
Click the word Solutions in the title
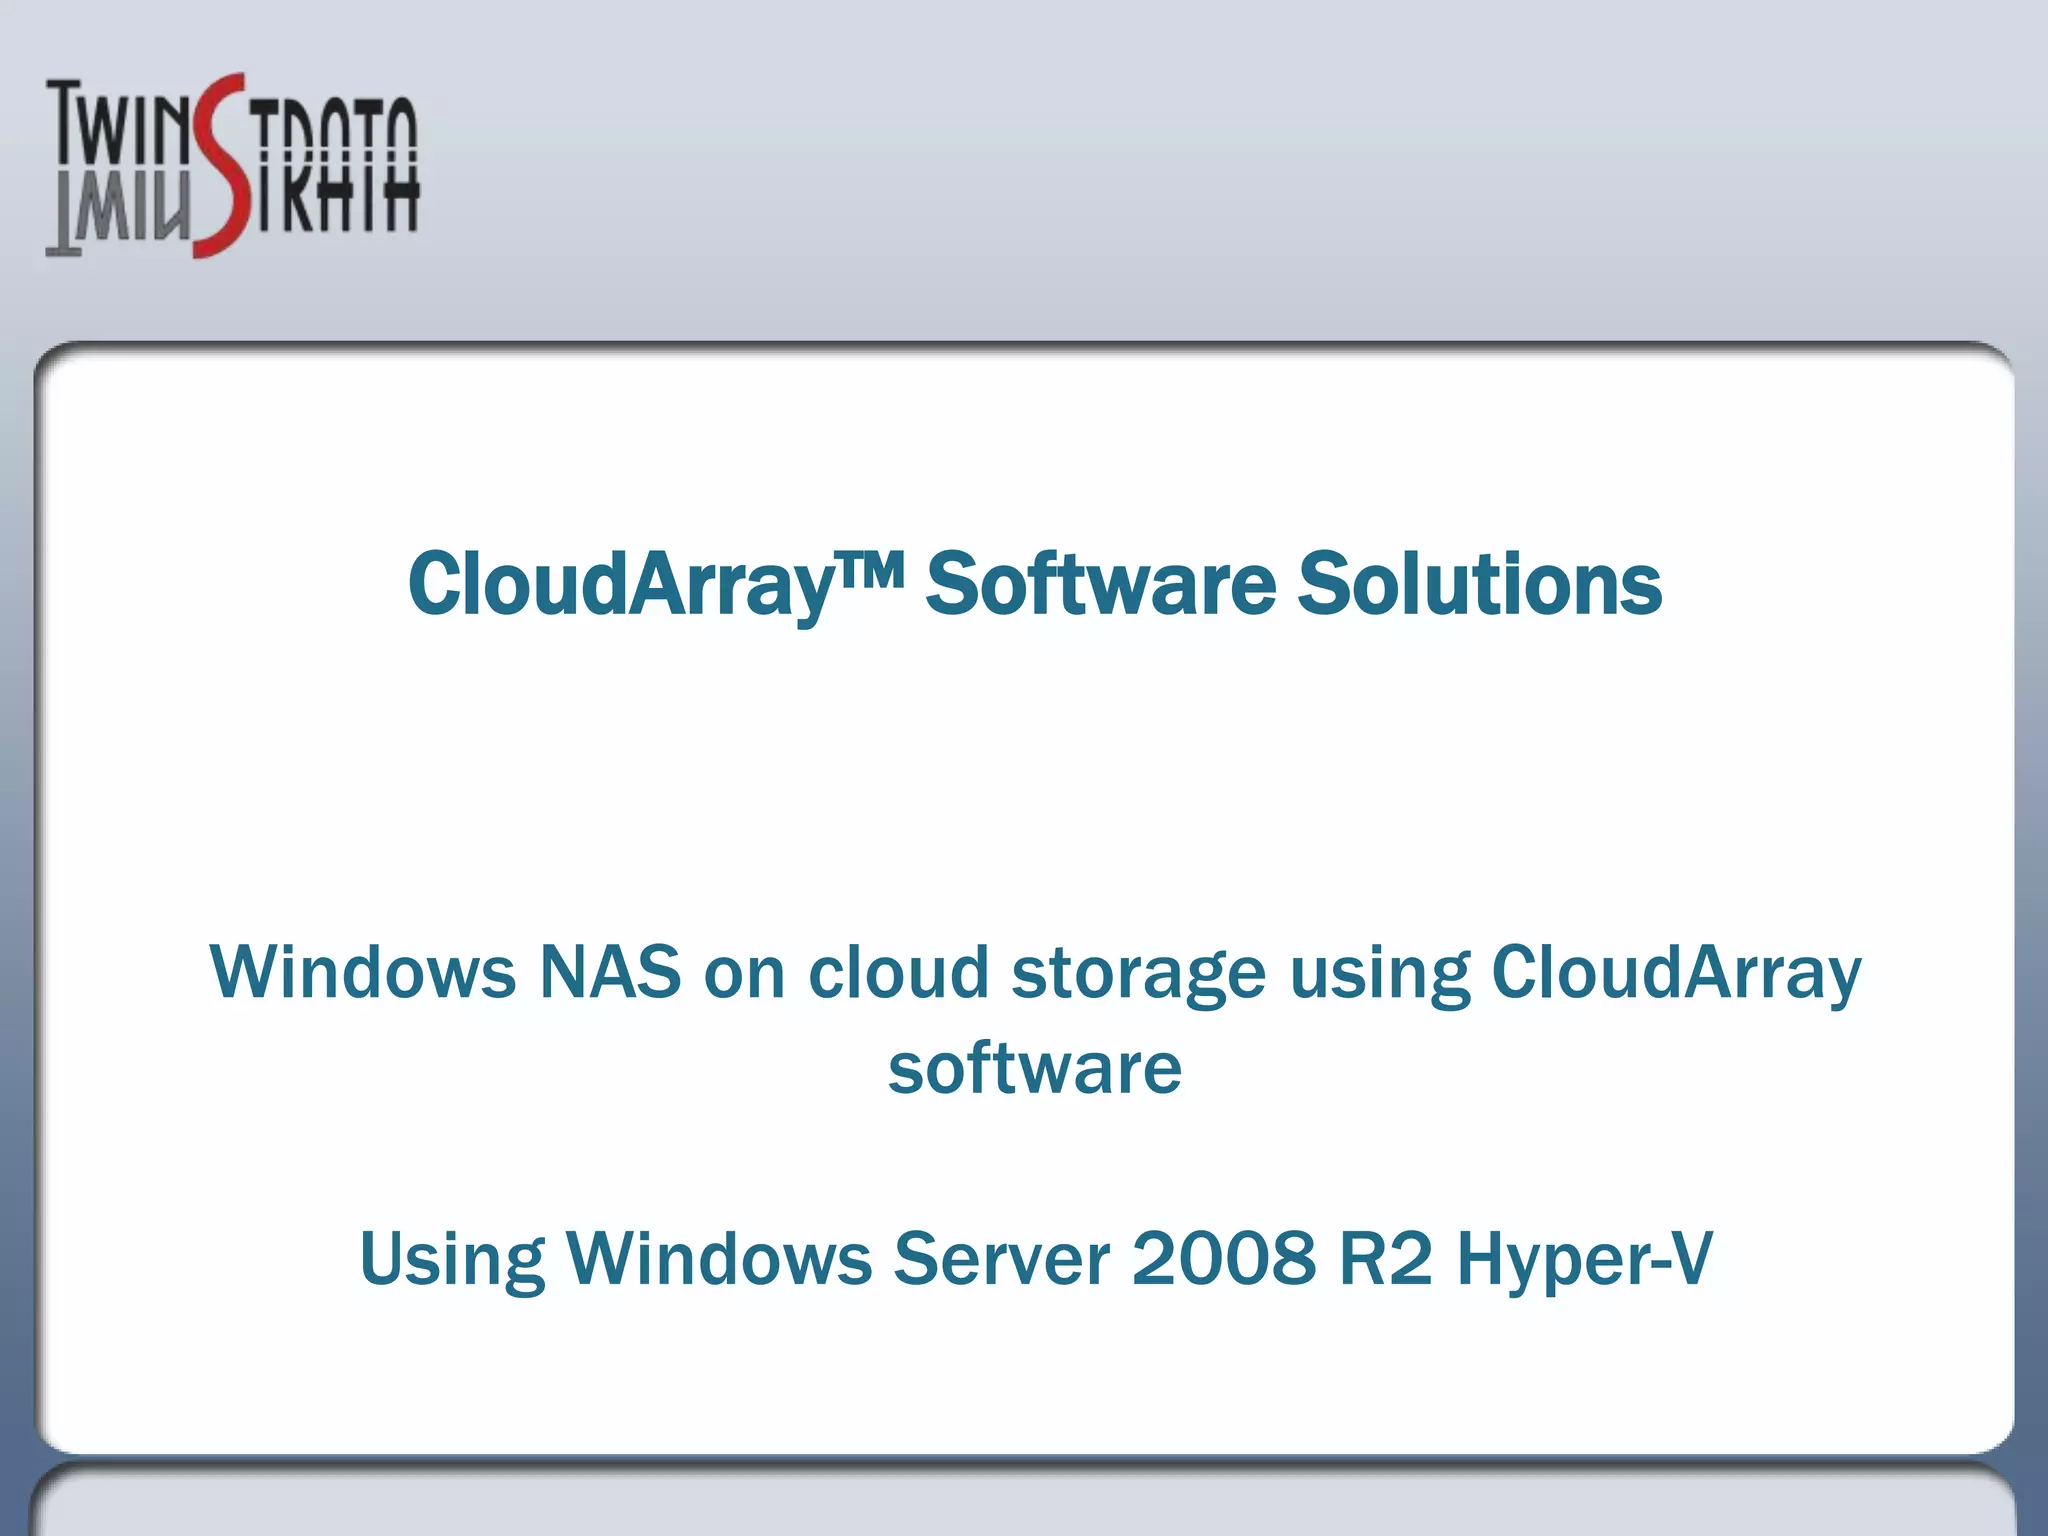(x=1479, y=584)
